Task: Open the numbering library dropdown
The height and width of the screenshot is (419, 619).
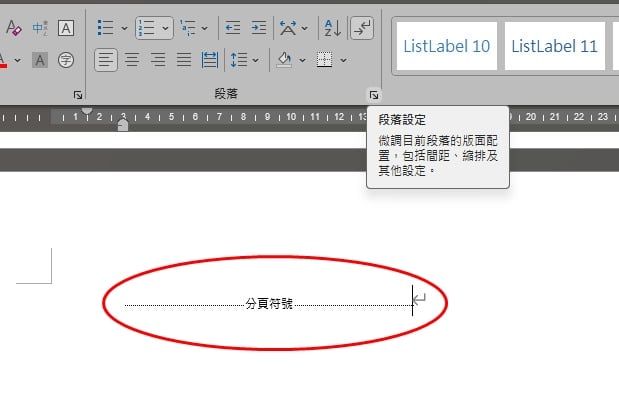Action: 165,28
